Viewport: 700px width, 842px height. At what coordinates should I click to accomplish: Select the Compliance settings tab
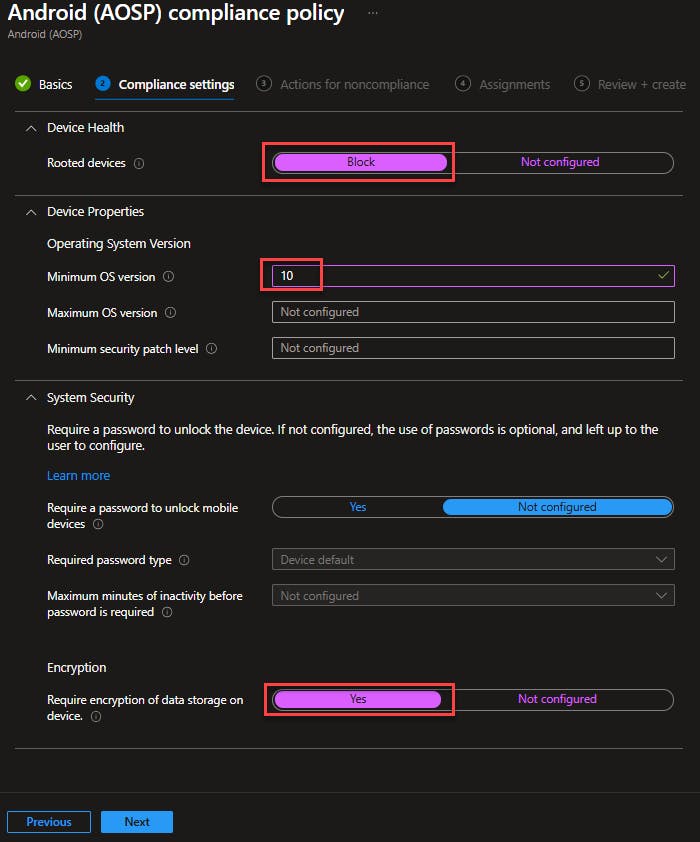point(165,85)
